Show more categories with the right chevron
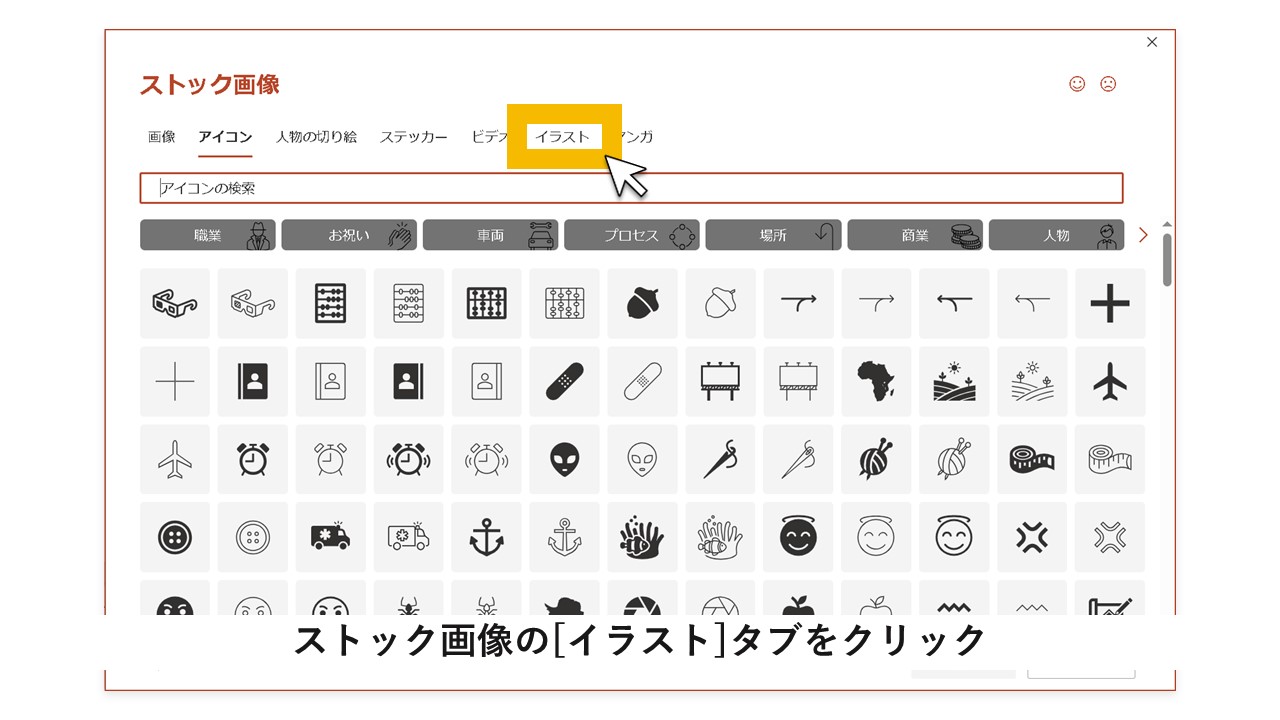The image size is (1280, 720). [x=1142, y=234]
